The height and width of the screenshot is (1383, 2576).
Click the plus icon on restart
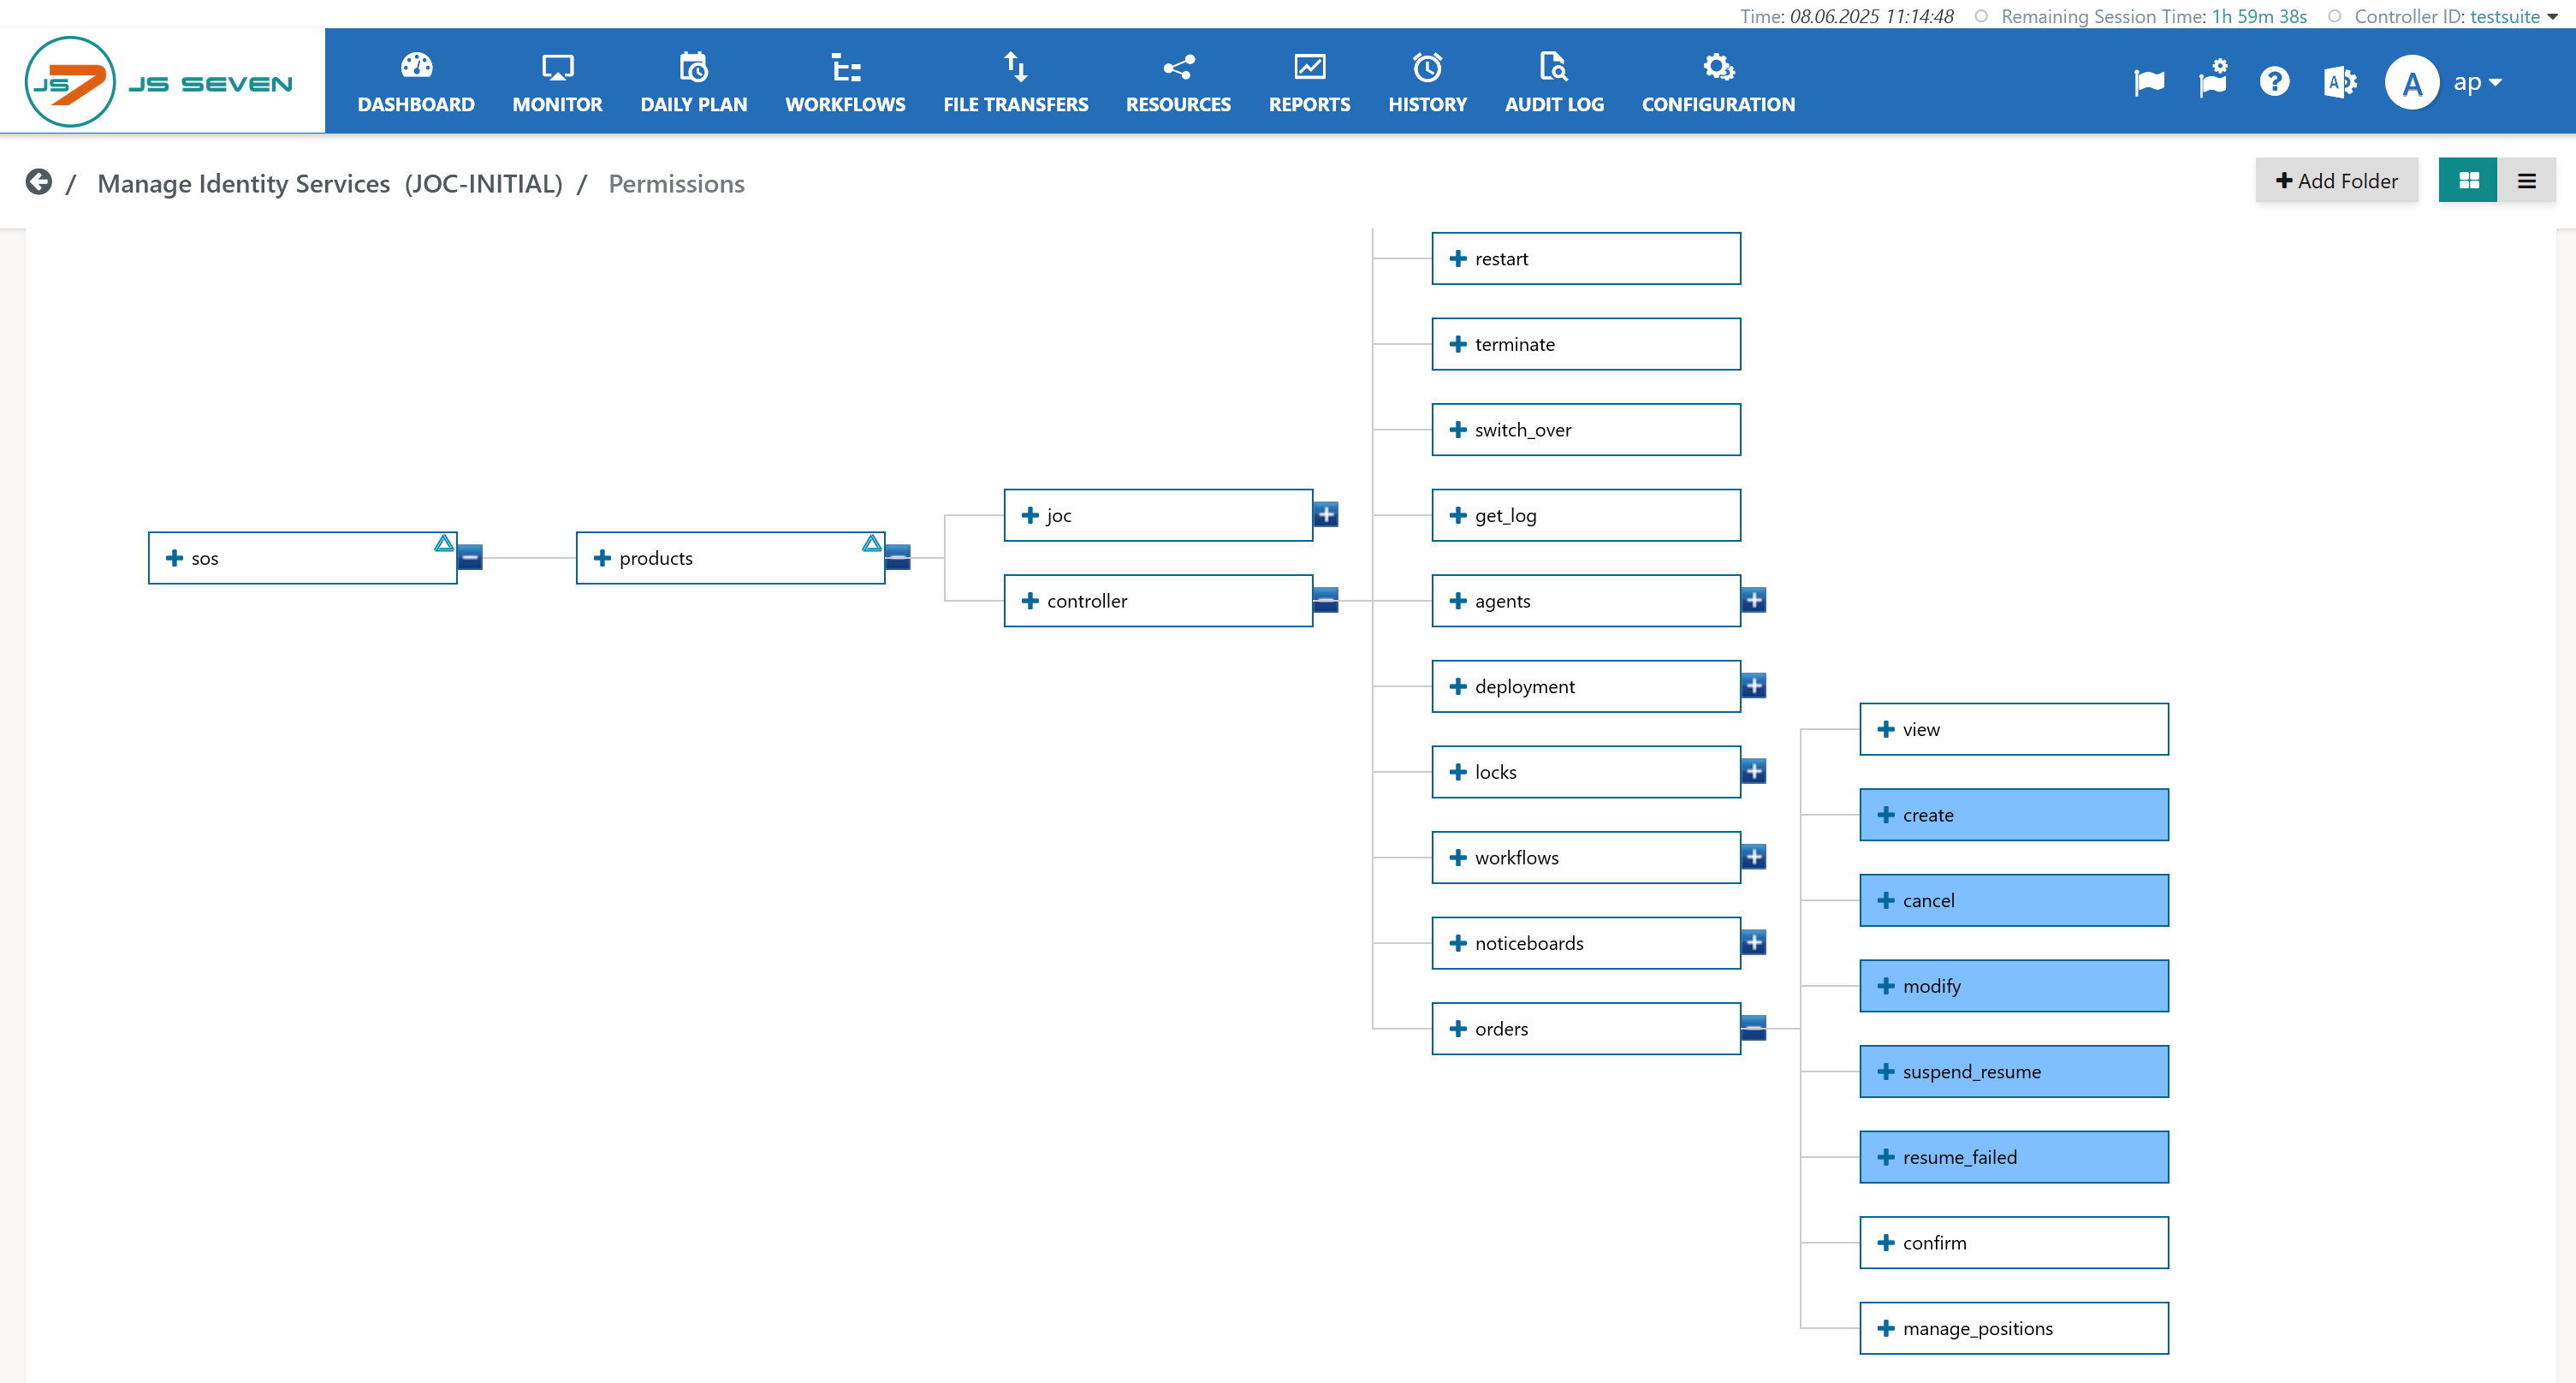click(1458, 259)
